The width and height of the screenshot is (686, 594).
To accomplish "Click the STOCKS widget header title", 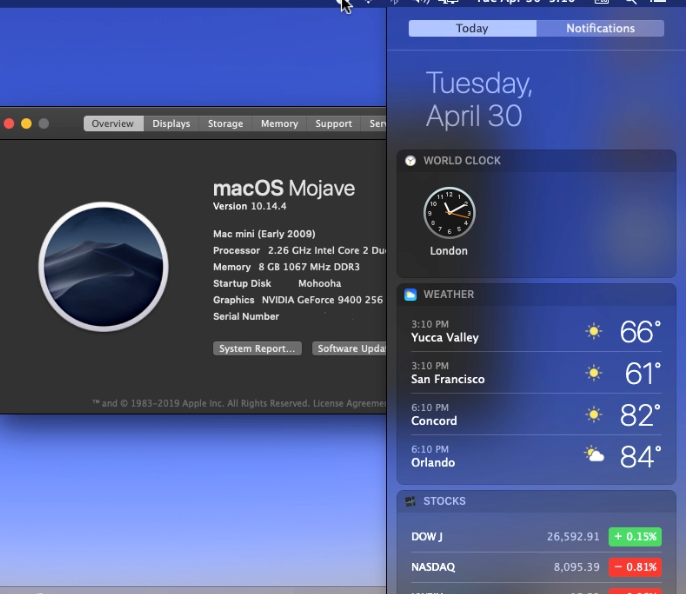I will [x=444, y=501].
